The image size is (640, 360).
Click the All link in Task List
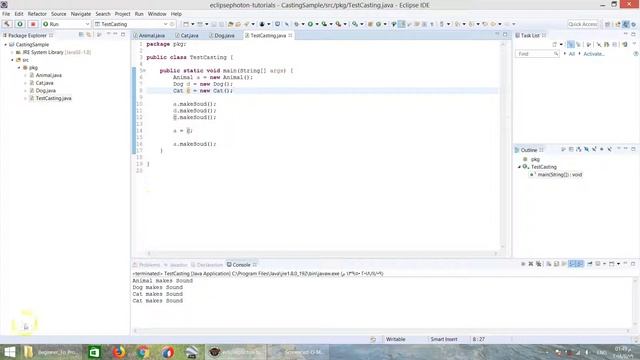tap(571, 54)
